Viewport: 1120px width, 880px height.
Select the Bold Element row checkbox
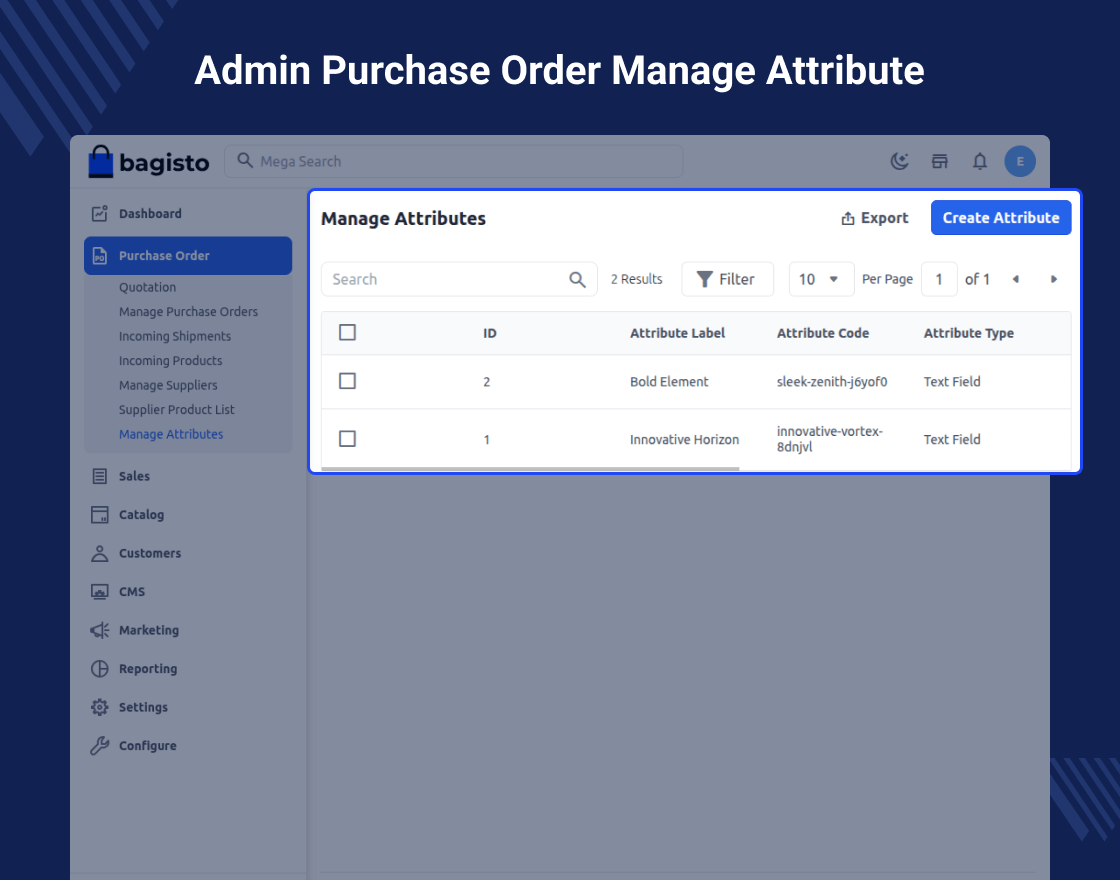click(347, 381)
